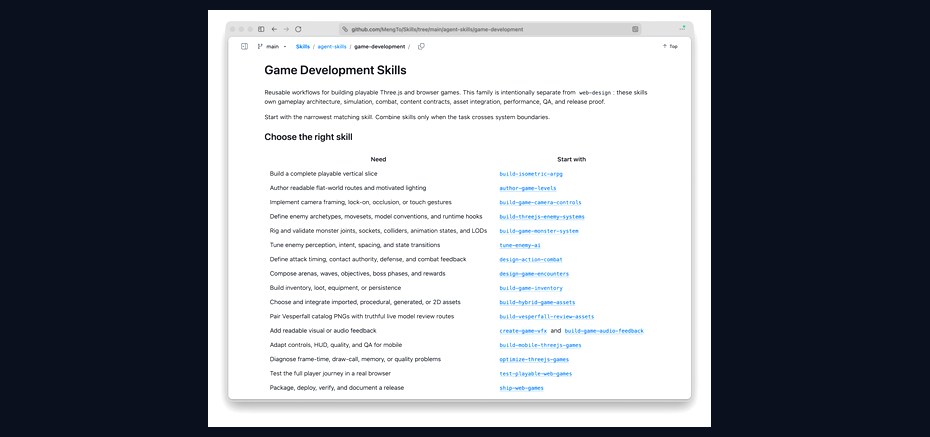Viewport: 930px width, 437px height.
Task: Open the build-hybrid-game-assets link
Action: tap(537, 302)
